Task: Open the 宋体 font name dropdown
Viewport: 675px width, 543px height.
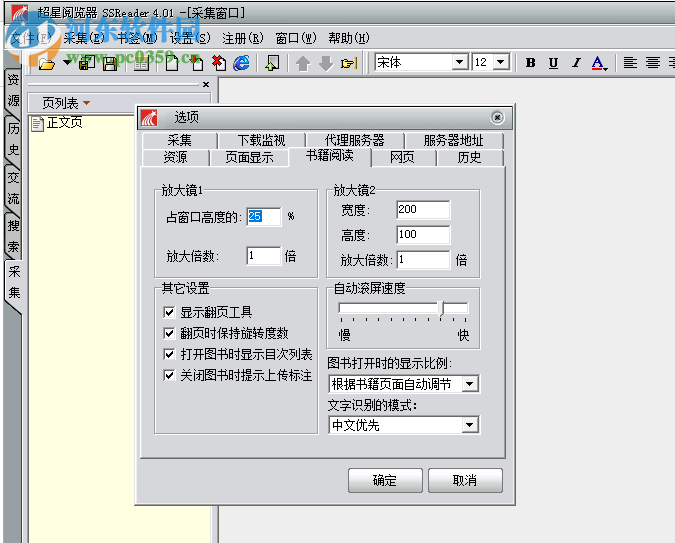Action: tap(460, 62)
